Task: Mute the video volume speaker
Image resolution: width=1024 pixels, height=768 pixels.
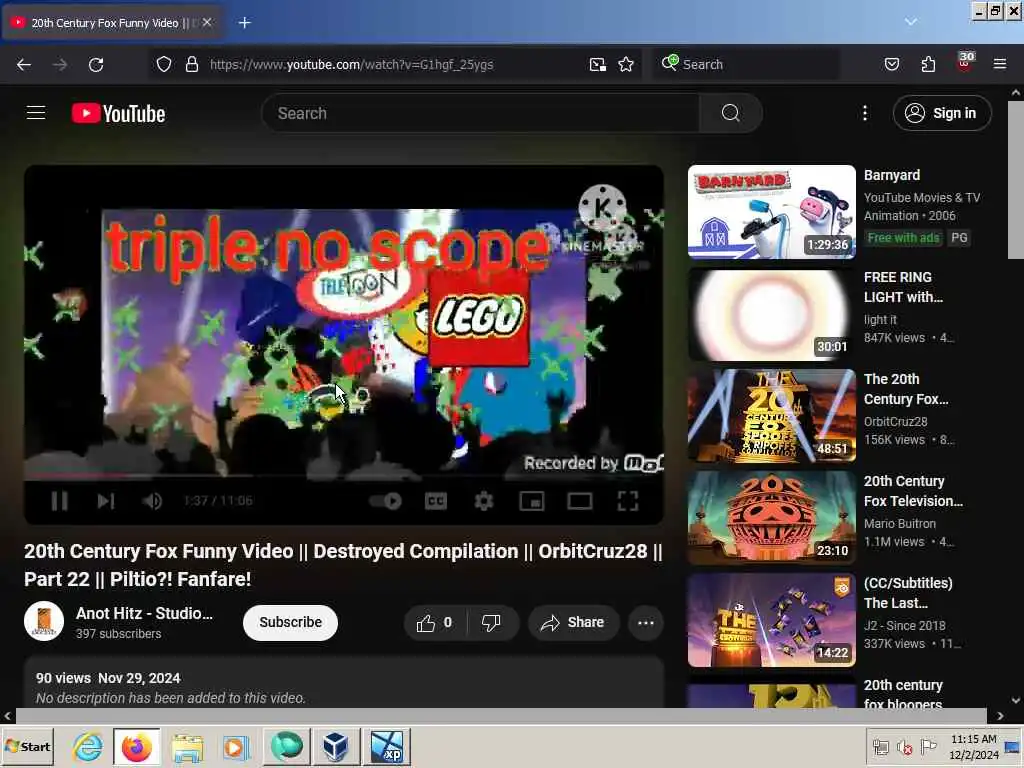Action: (152, 501)
